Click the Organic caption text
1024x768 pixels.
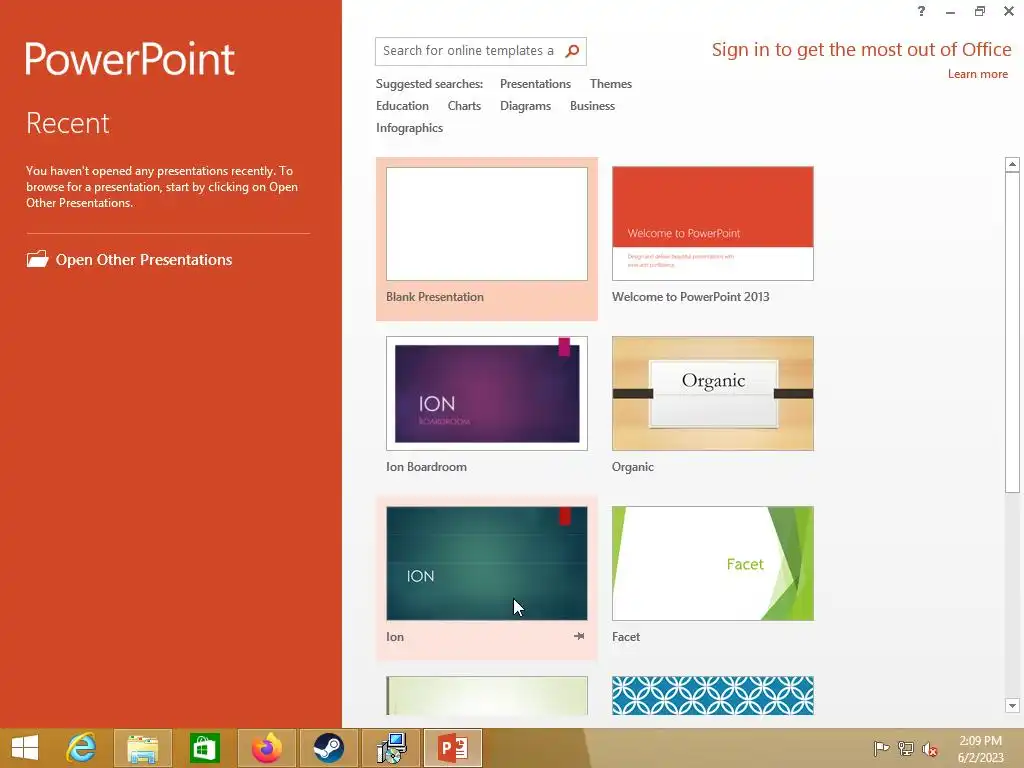632,467
